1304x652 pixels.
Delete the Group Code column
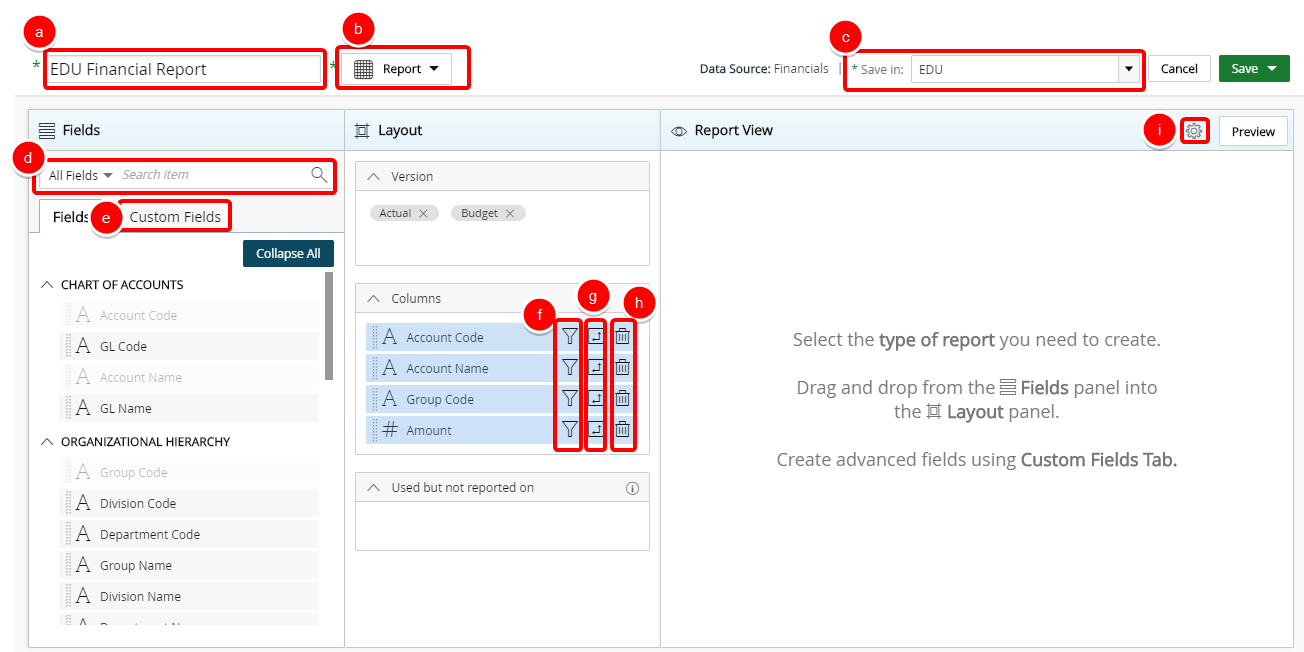click(622, 399)
